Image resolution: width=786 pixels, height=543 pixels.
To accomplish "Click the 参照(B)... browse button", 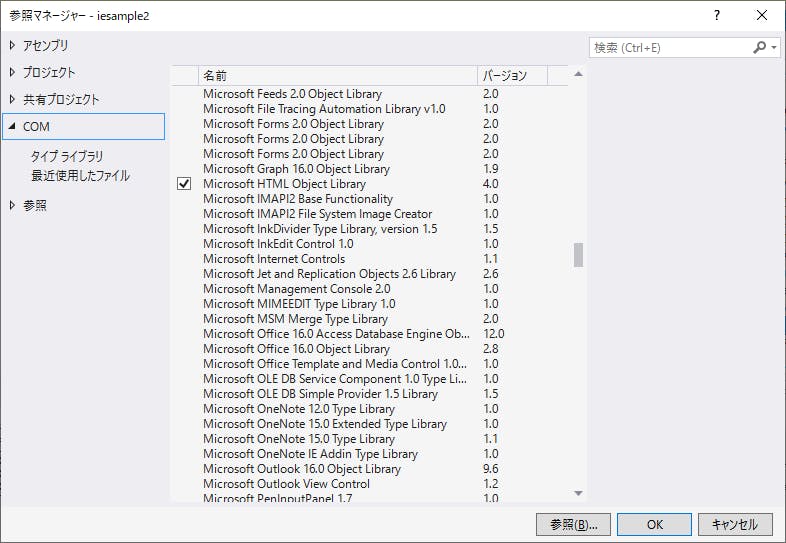I will pyautogui.click(x=573, y=524).
